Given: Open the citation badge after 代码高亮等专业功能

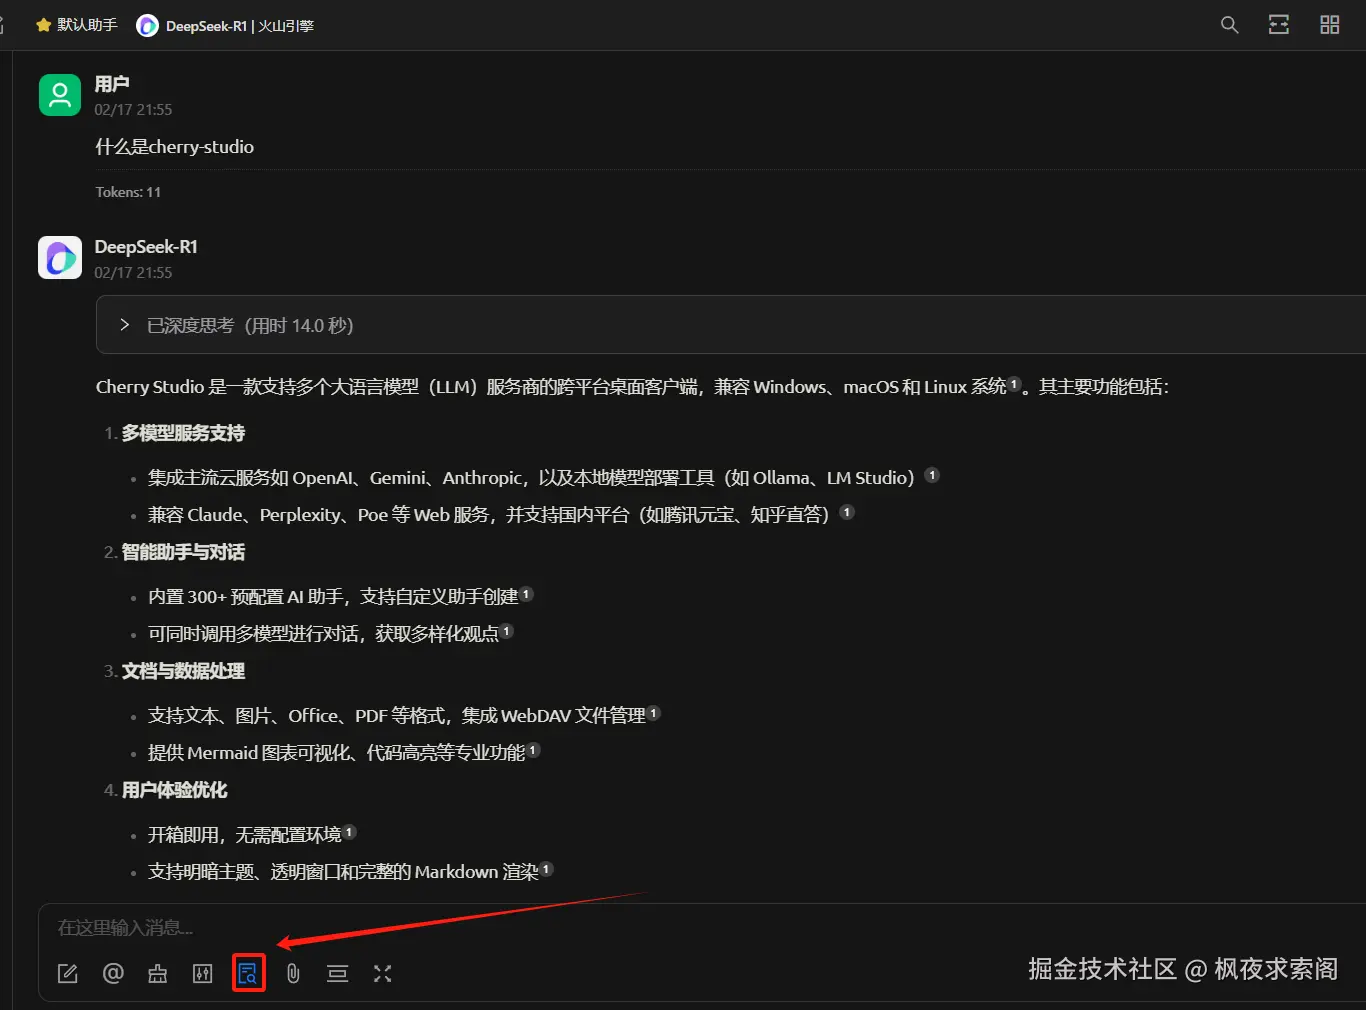Looking at the screenshot, I should pyautogui.click(x=533, y=750).
